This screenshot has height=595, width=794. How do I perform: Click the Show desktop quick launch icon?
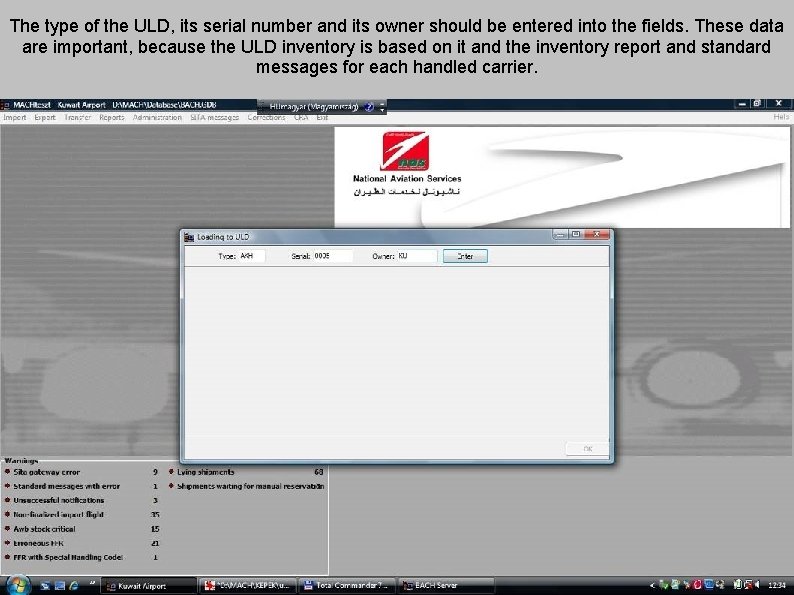tap(45, 585)
